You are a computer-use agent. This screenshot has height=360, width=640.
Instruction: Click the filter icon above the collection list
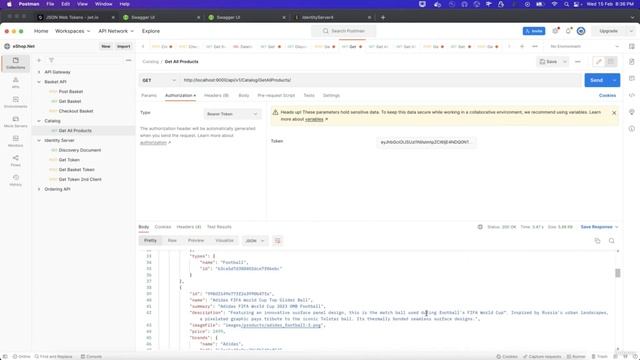(x=51, y=60)
